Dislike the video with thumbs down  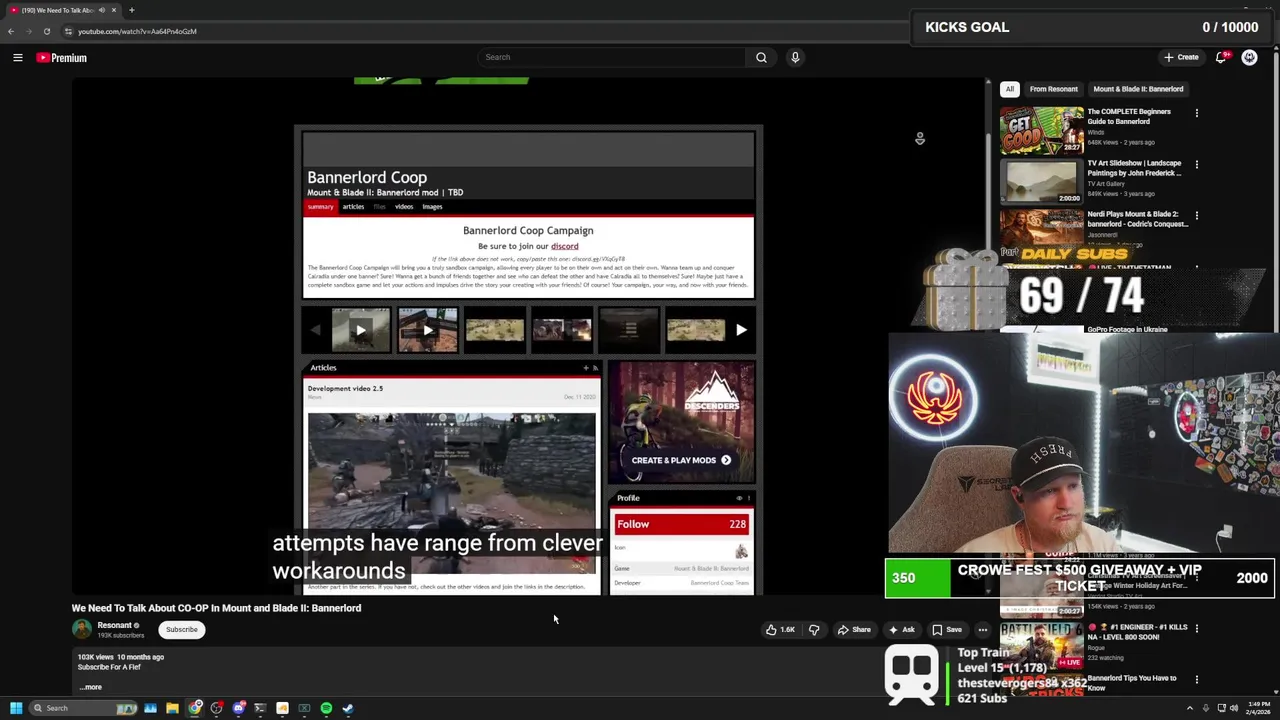point(814,630)
